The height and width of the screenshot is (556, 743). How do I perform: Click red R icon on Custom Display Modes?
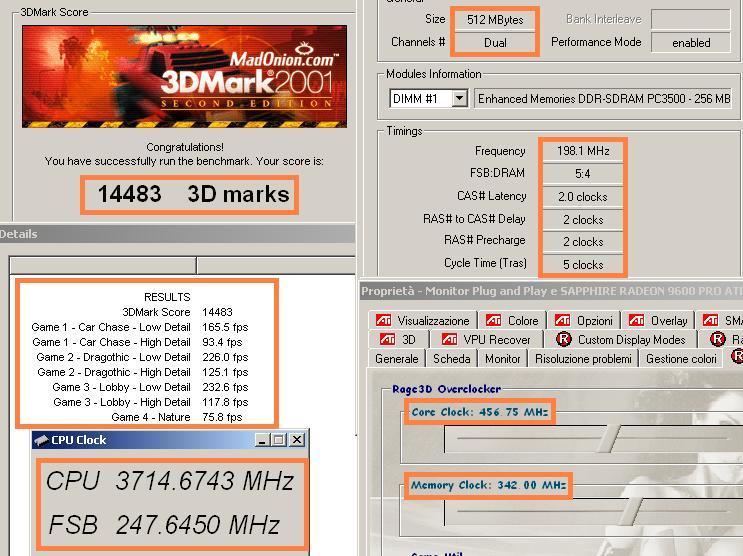coord(563,339)
